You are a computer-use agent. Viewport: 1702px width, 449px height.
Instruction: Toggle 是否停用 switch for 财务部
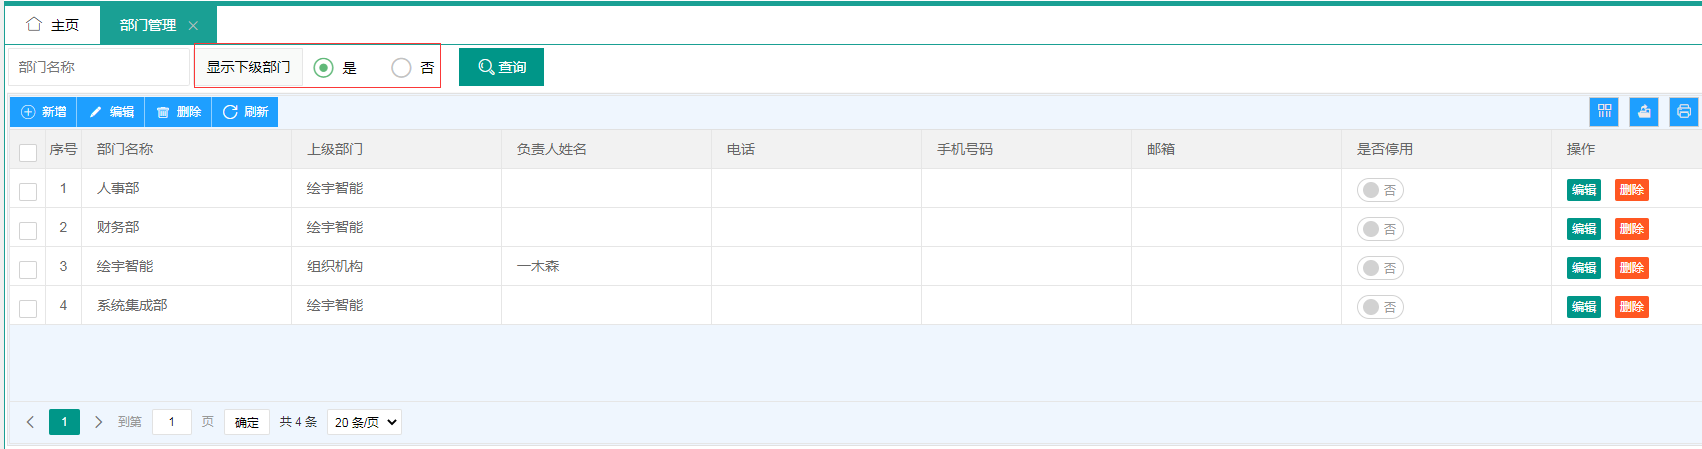[x=1380, y=229]
